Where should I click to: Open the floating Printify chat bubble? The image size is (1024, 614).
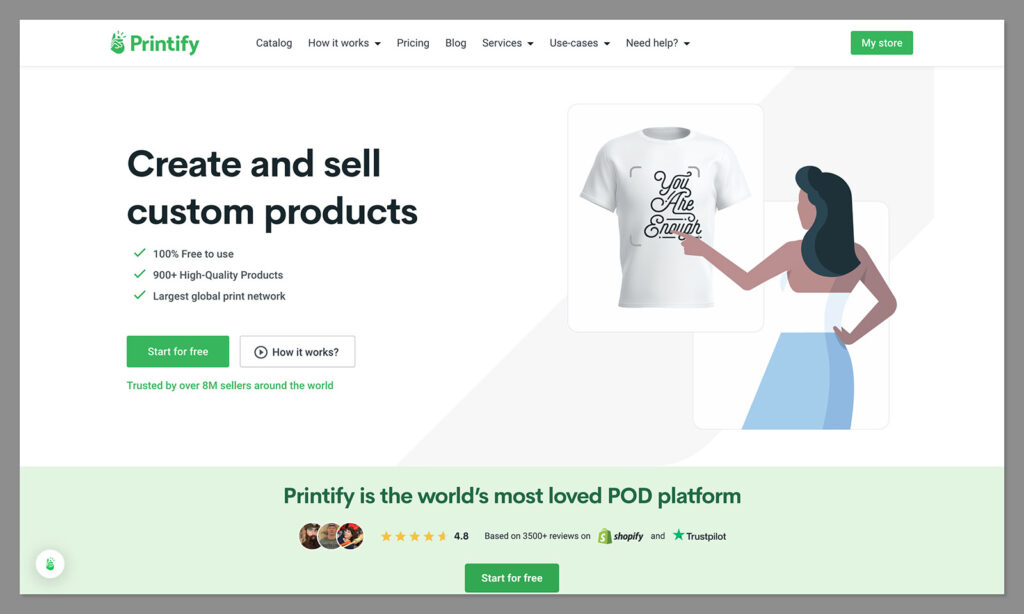click(50, 564)
